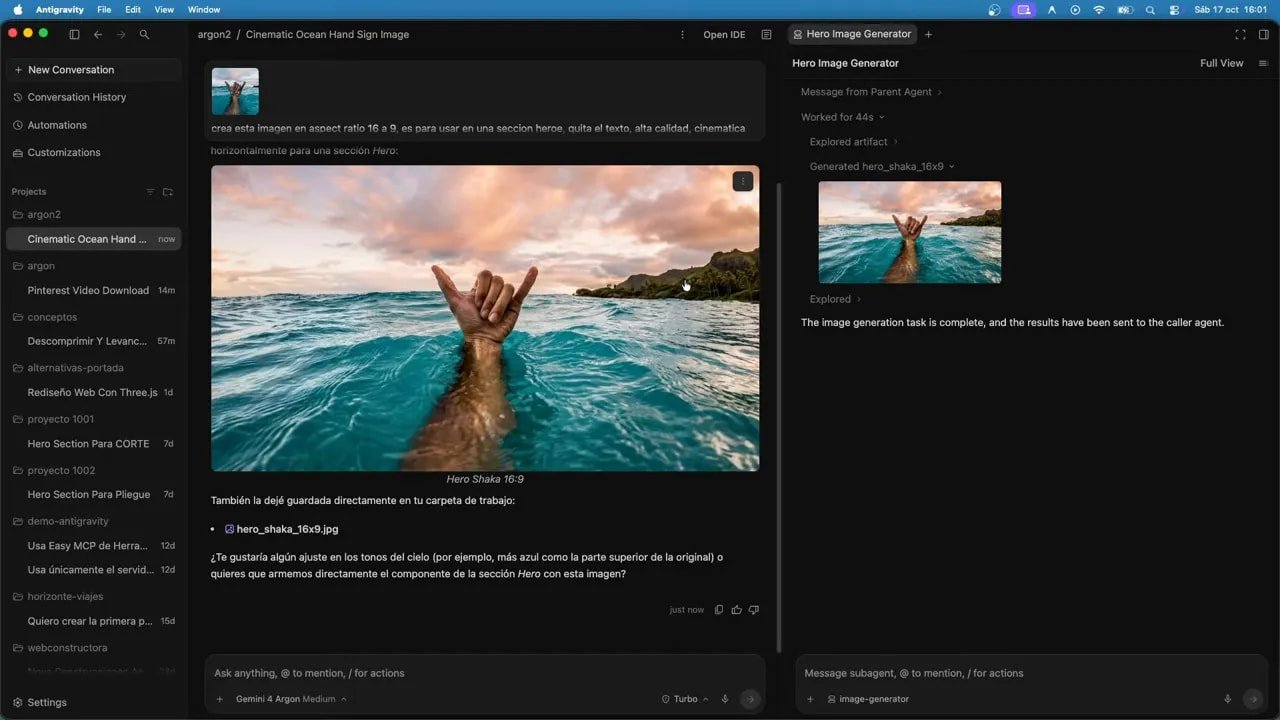Expand Message from Parent Agent
The width and height of the screenshot is (1280, 720).
(871, 92)
